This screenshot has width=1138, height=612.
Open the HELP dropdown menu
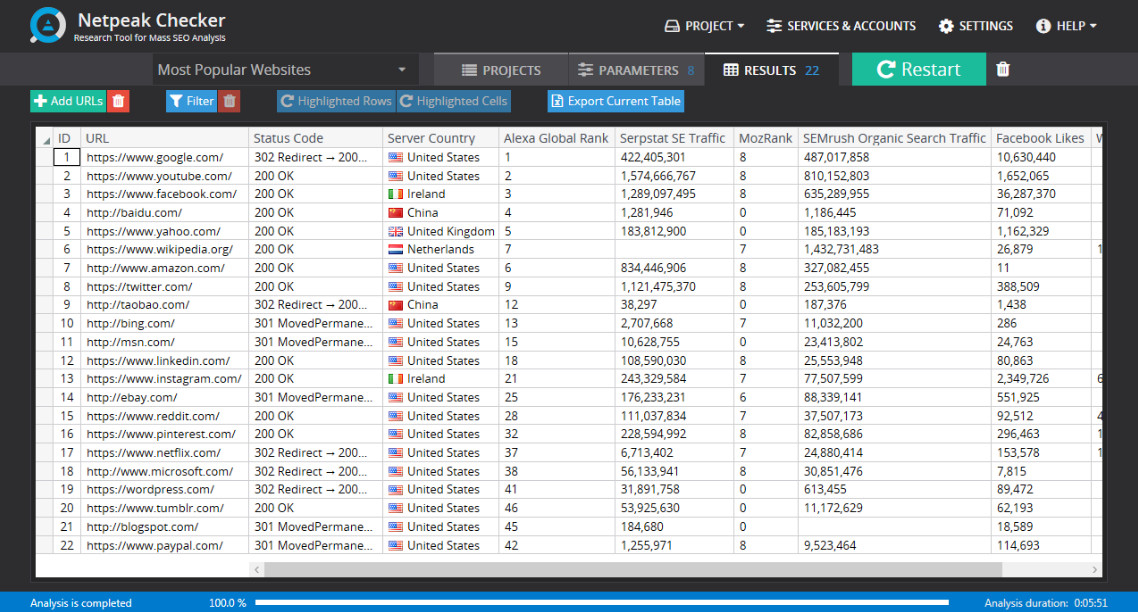tap(1066, 26)
